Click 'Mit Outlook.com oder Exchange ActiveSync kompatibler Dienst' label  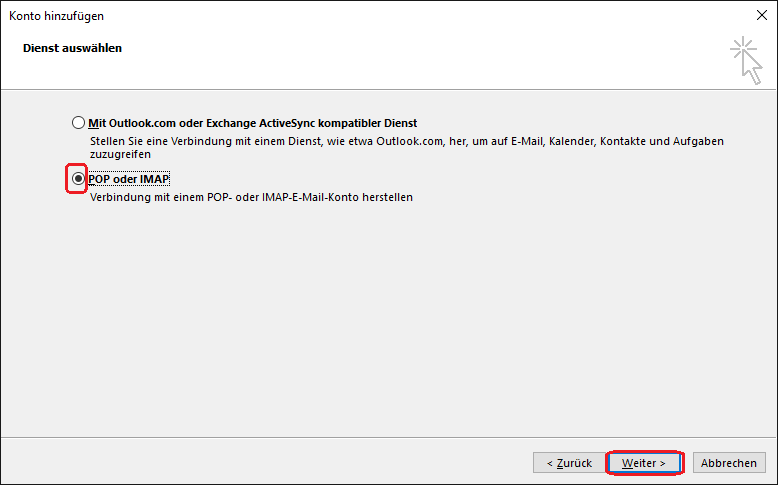pyautogui.click(x=253, y=123)
